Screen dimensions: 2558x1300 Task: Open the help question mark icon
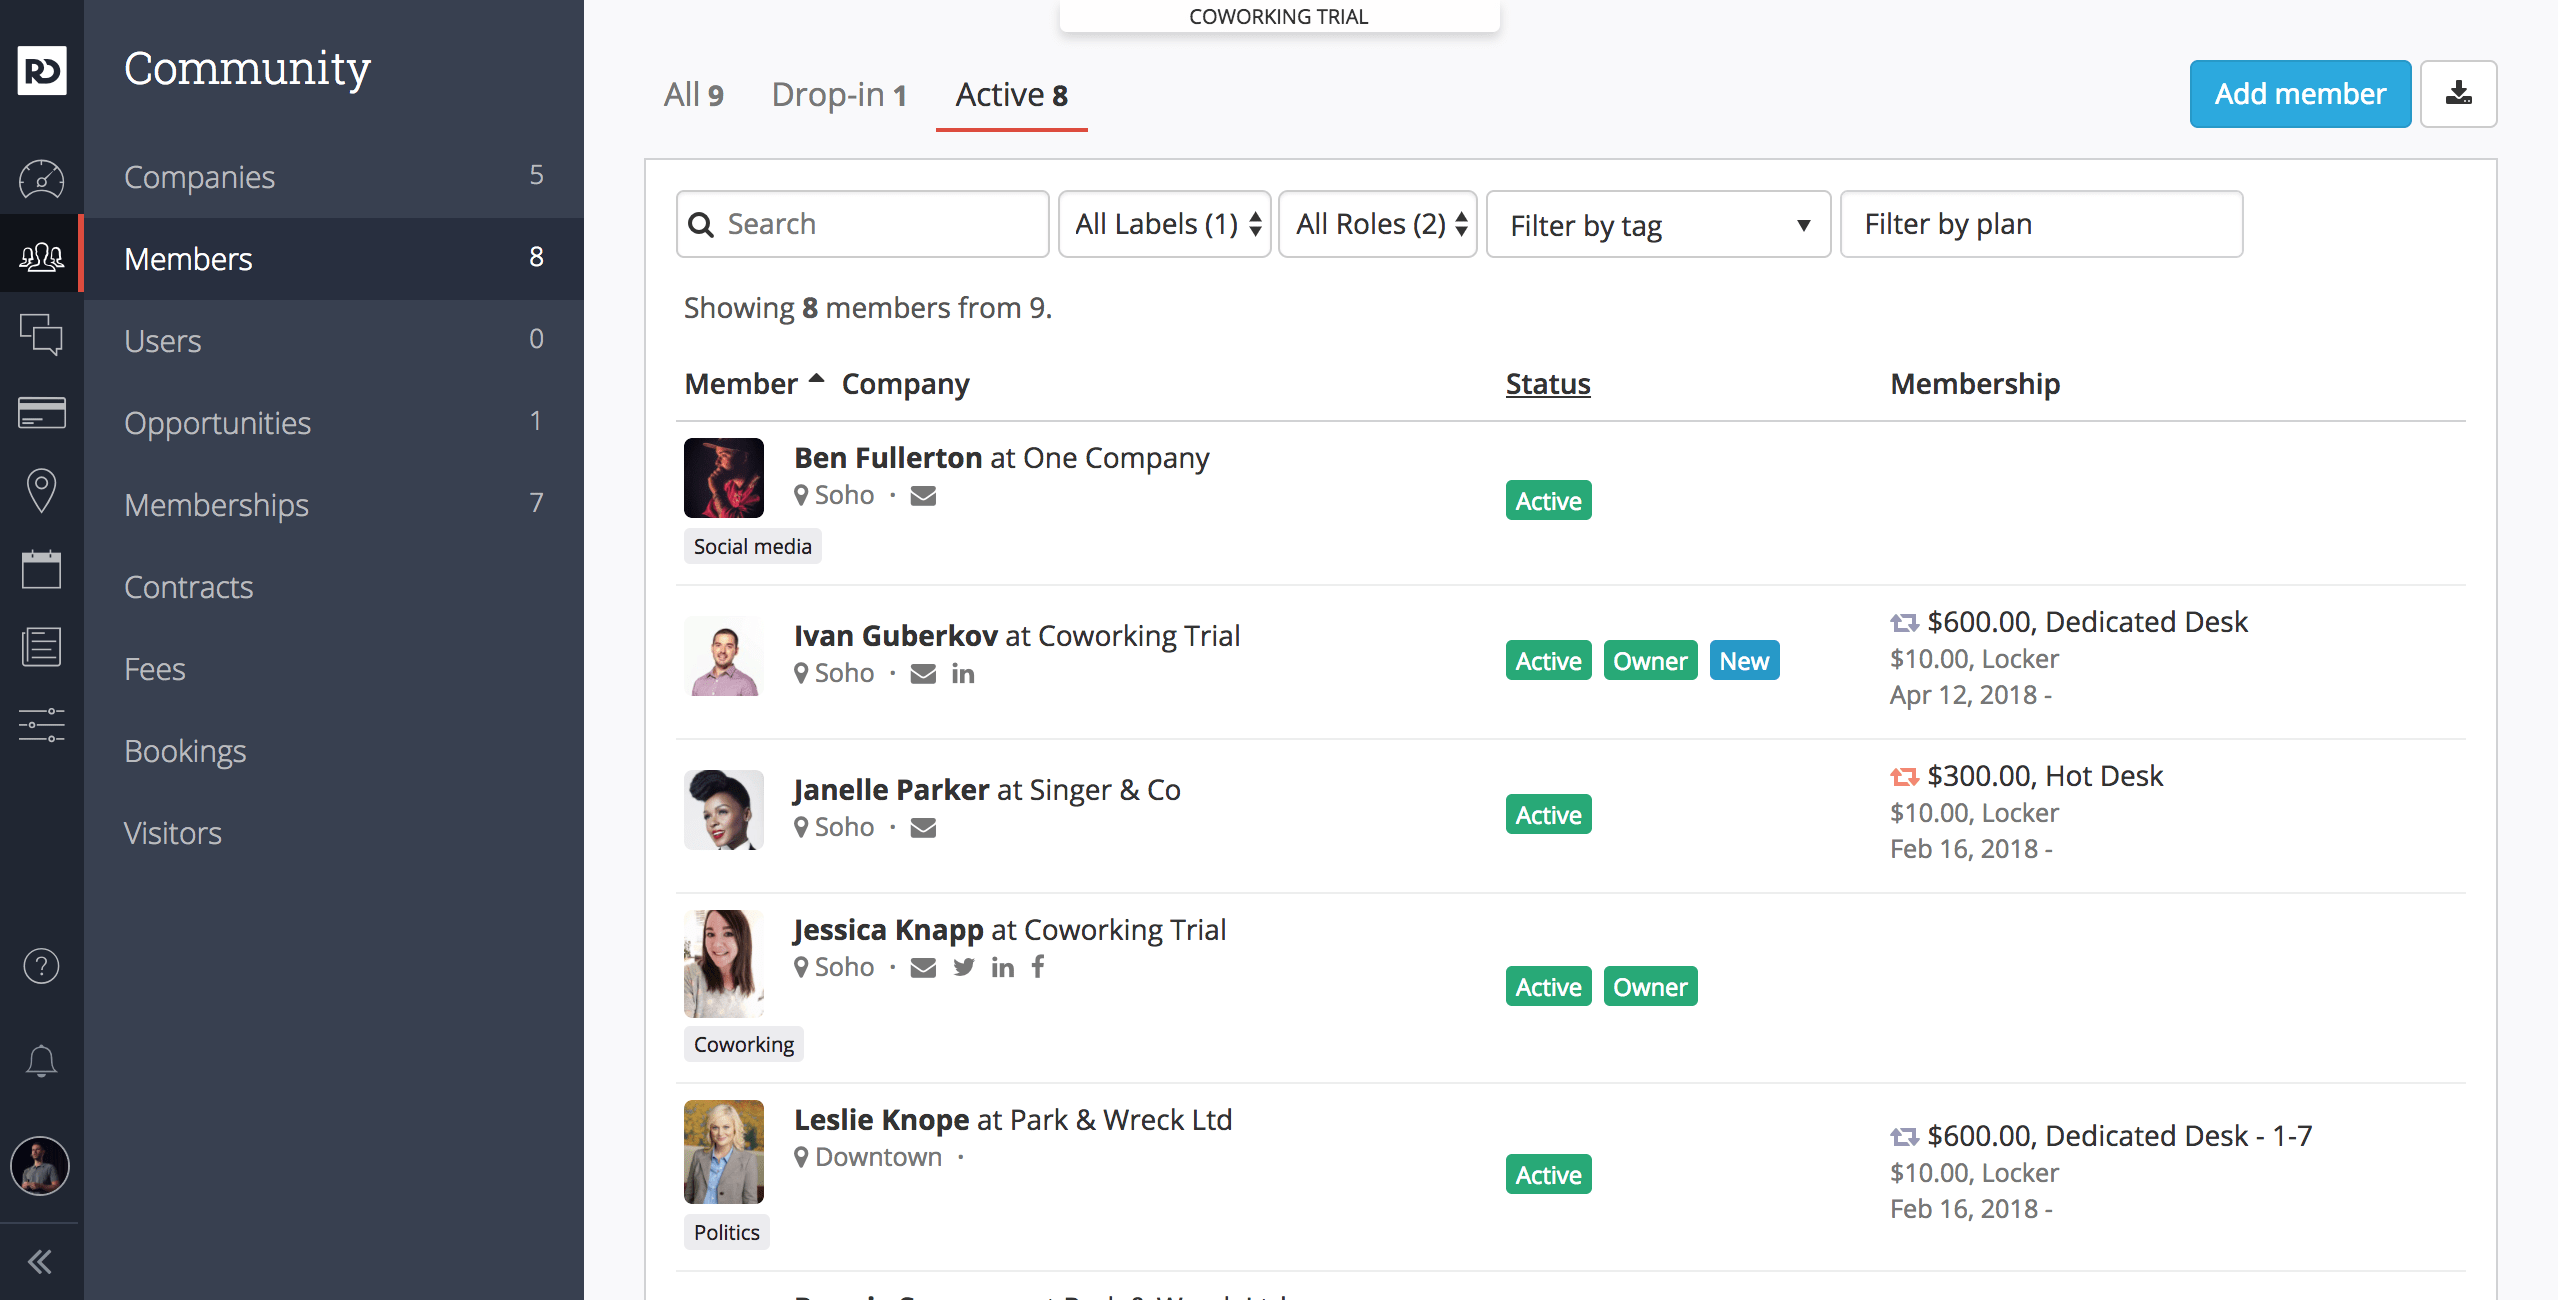click(42, 966)
